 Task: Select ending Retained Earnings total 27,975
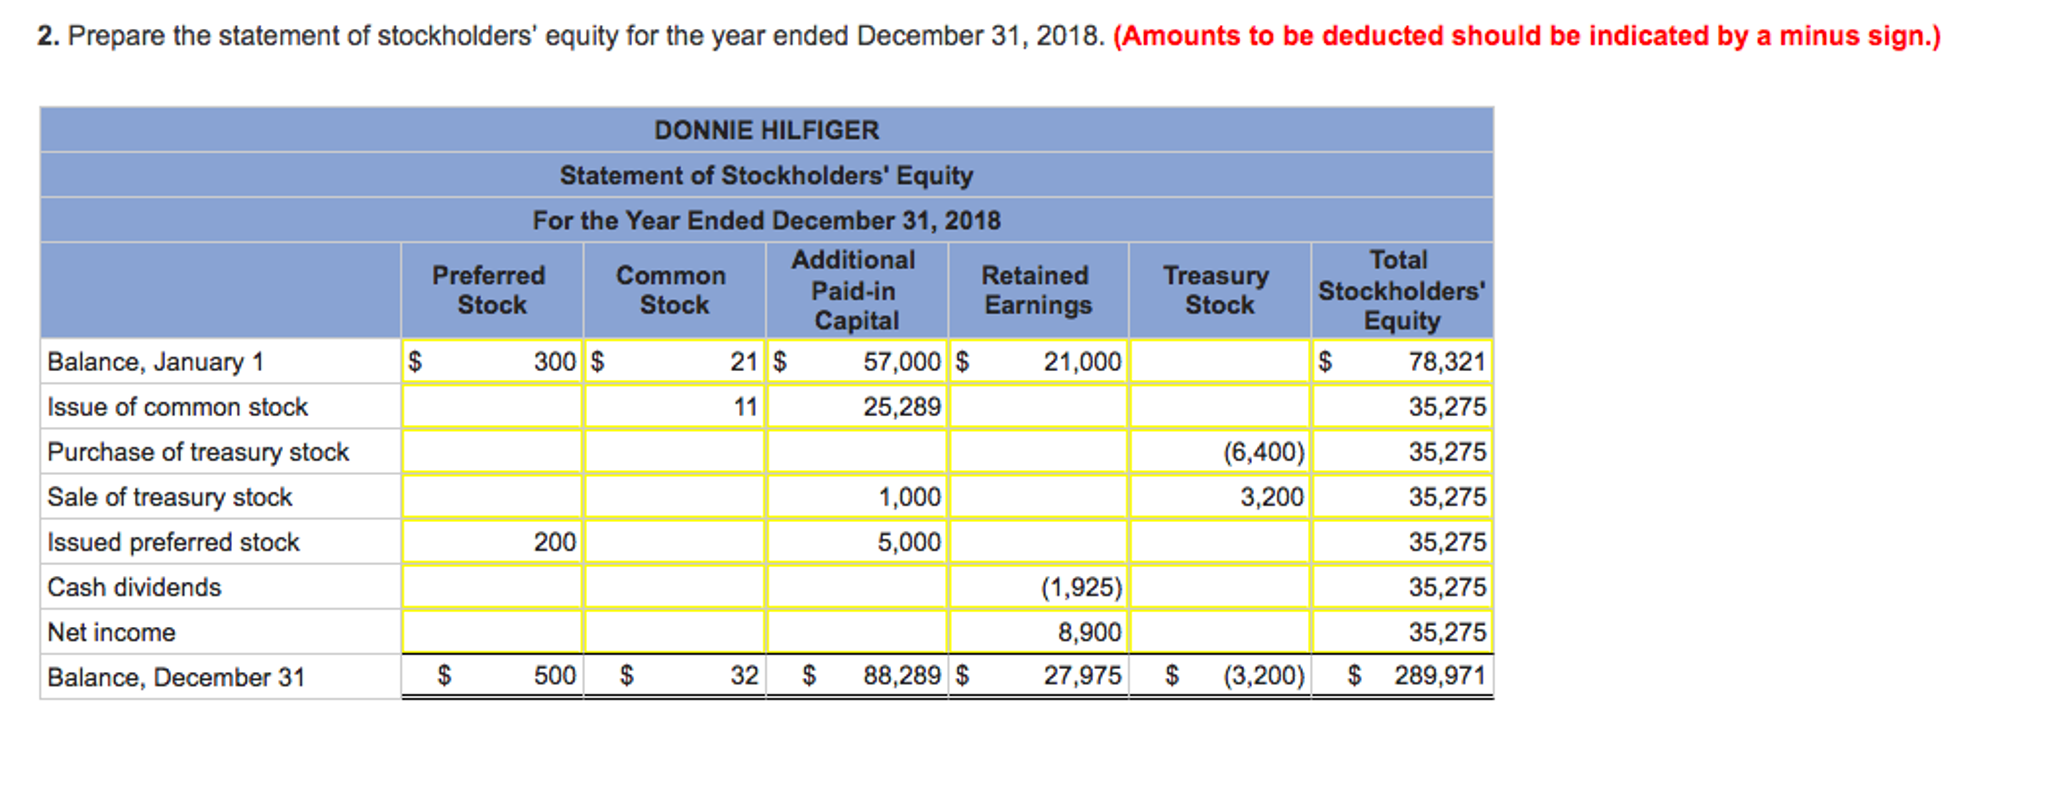point(1039,676)
